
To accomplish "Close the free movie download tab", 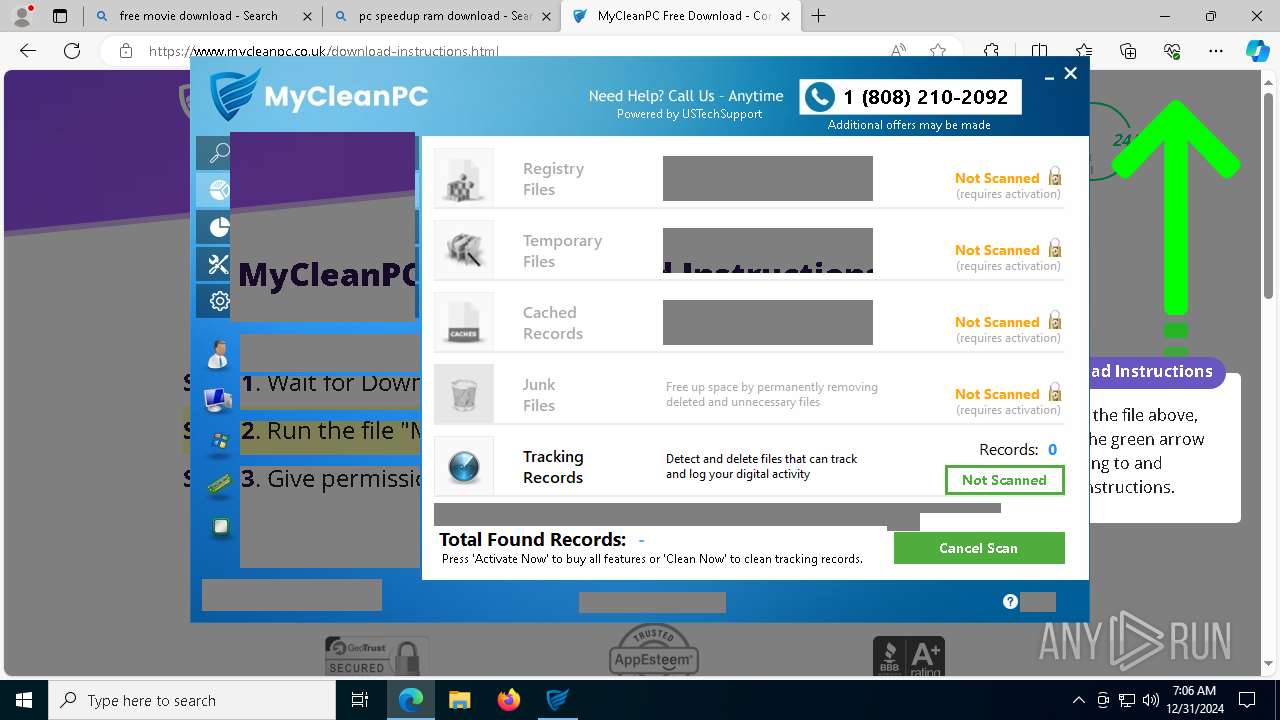I will coord(307,16).
